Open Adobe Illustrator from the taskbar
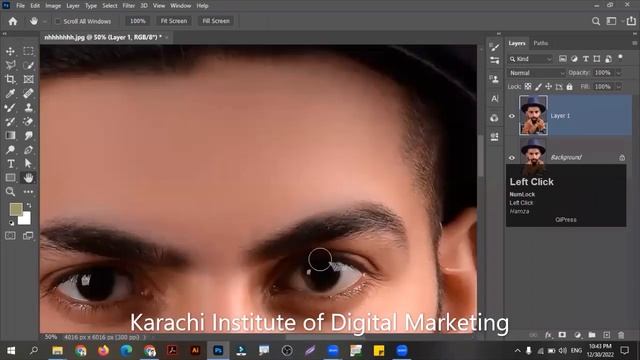The image size is (640, 360). [195, 351]
